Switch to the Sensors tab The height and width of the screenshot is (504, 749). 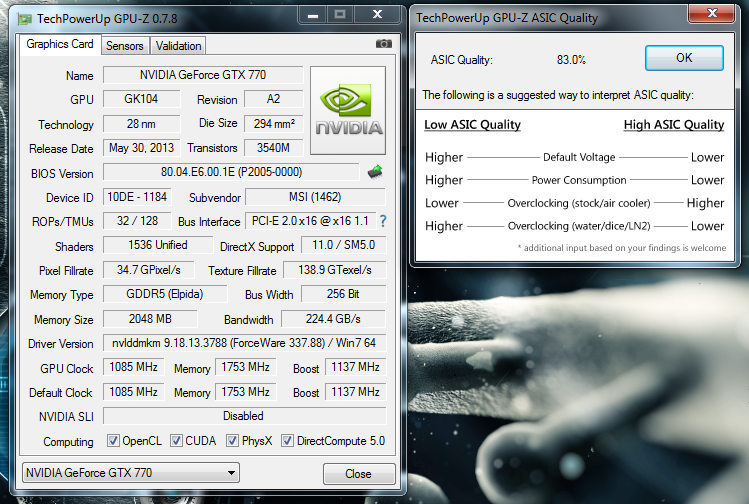(x=125, y=46)
